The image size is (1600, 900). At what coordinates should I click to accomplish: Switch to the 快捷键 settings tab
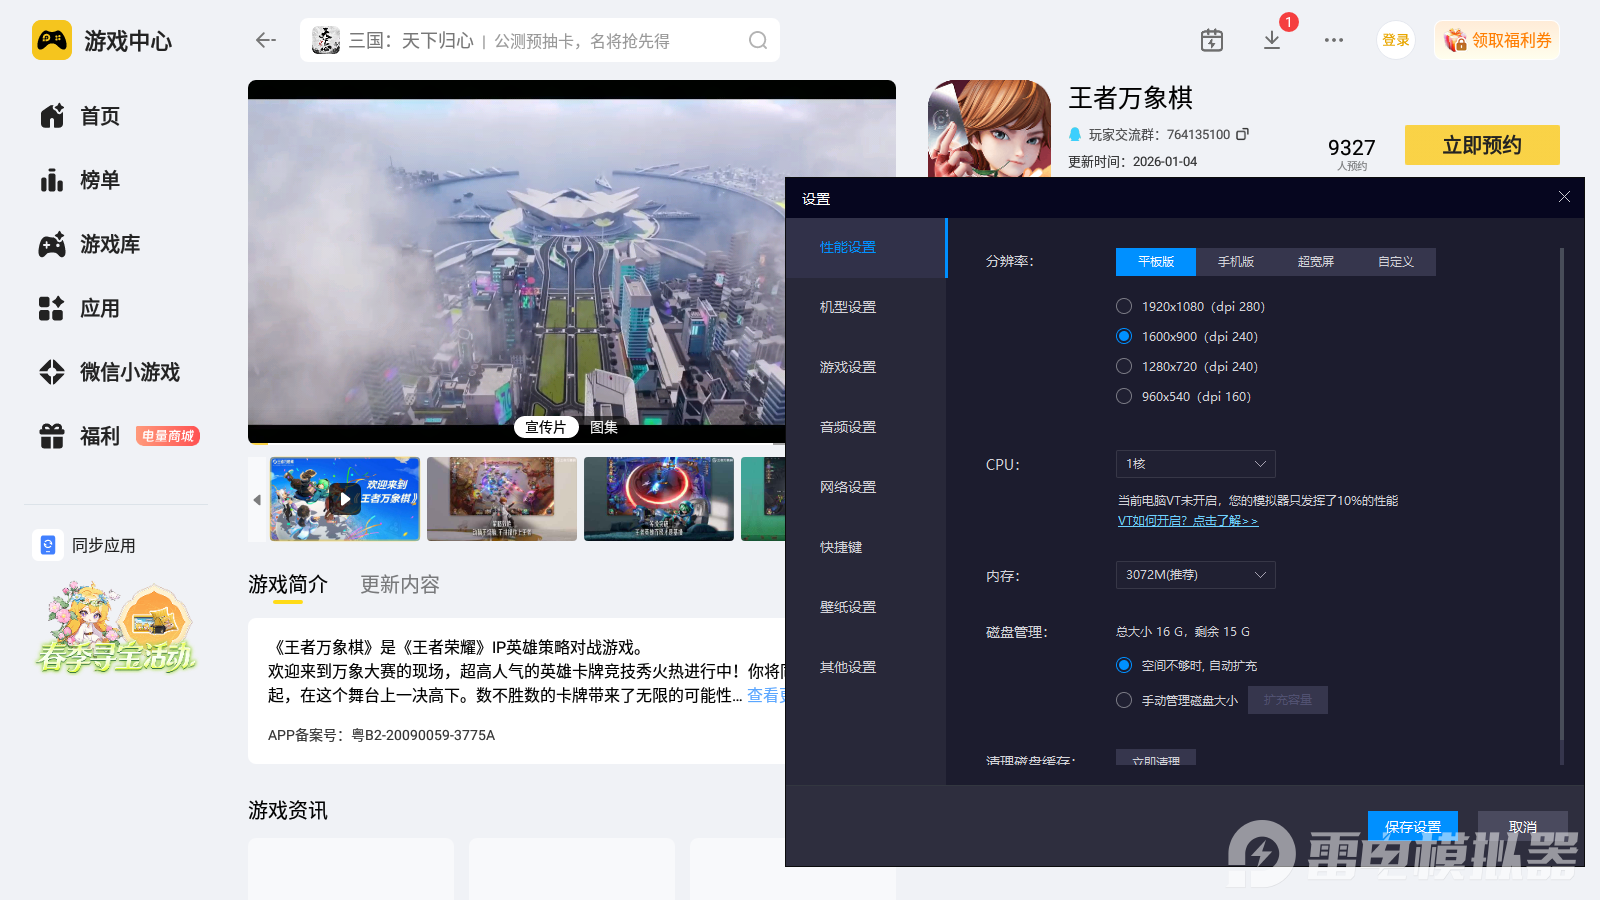point(866,547)
